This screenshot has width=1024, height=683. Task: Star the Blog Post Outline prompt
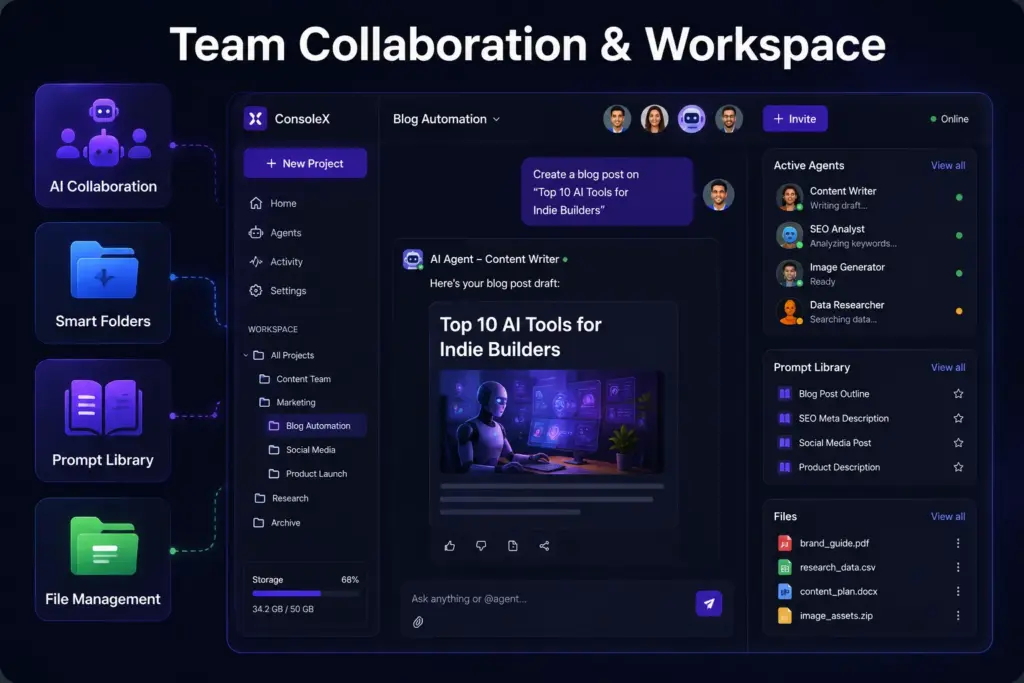pyautogui.click(x=958, y=394)
